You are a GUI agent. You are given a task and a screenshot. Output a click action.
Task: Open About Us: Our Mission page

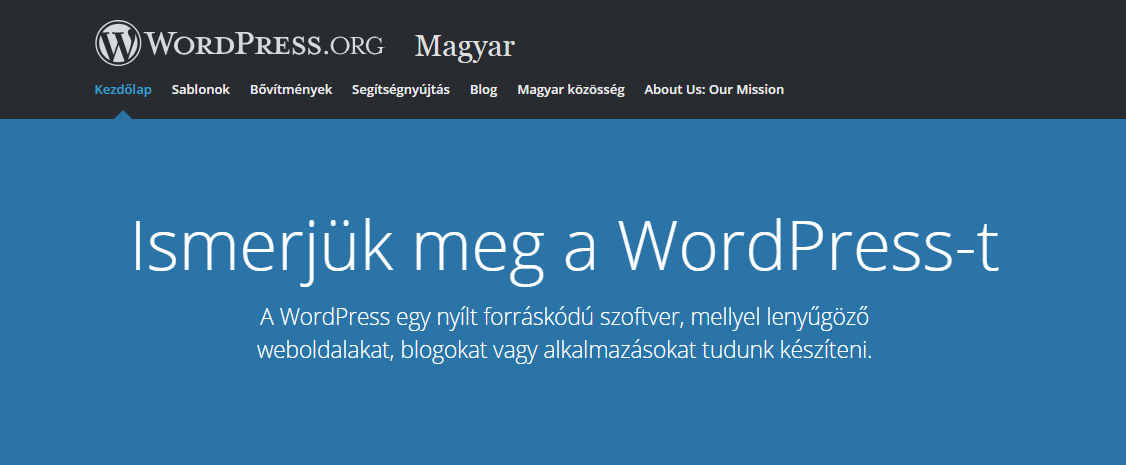tap(714, 90)
